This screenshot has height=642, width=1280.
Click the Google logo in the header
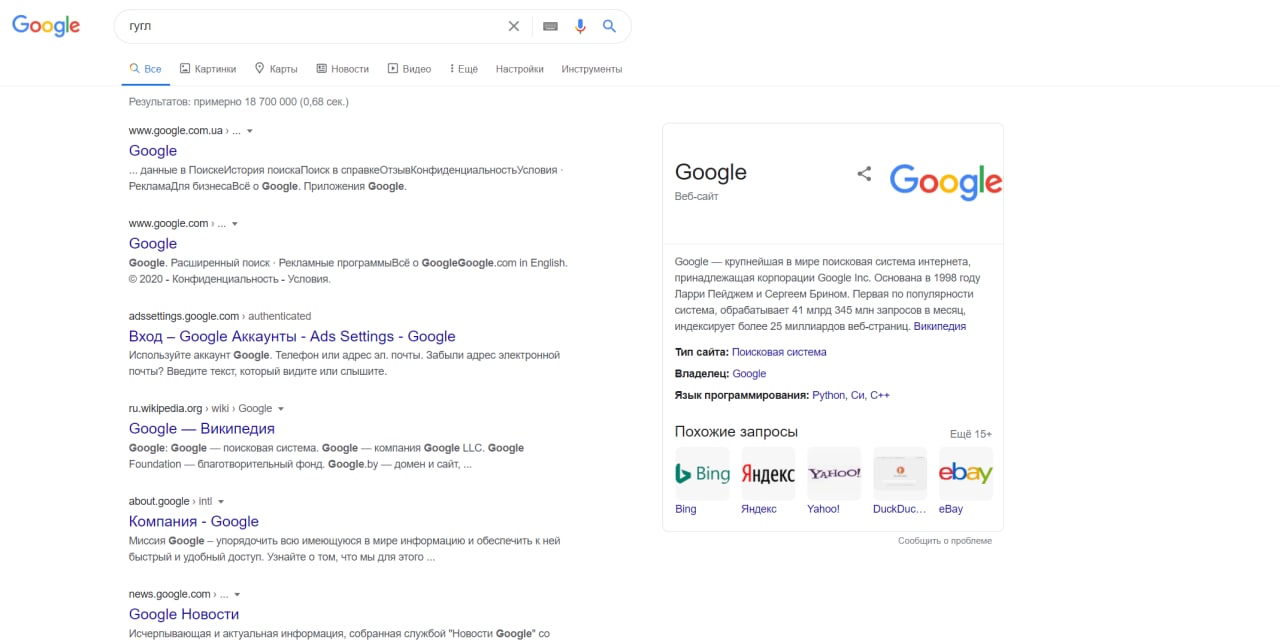(46, 27)
